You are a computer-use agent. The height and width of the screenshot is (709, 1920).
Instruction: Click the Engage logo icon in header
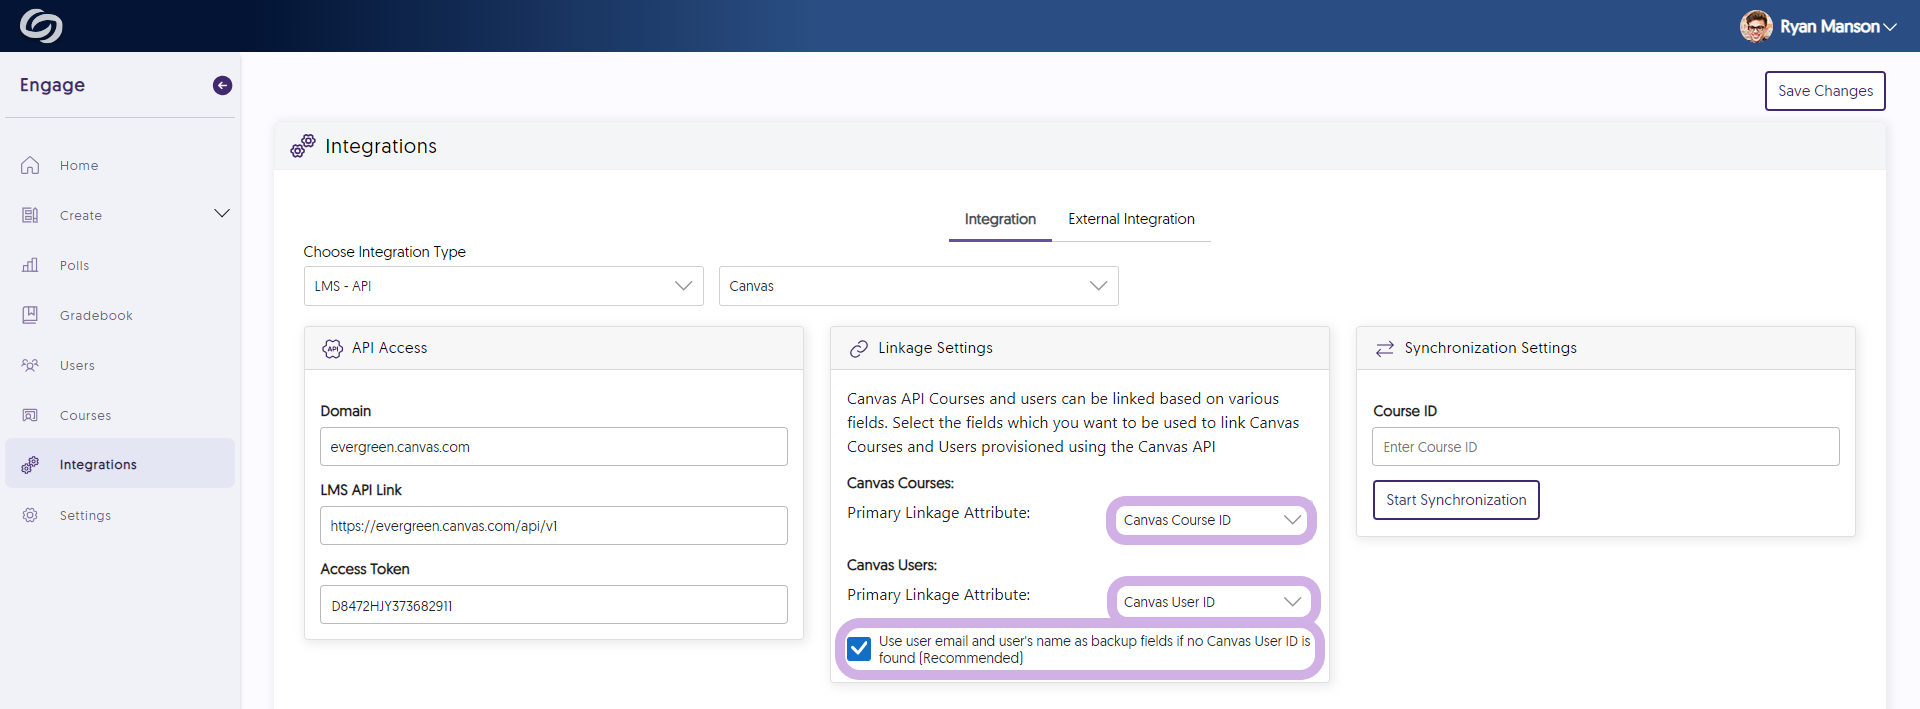pyautogui.click(x=41, y=26)
